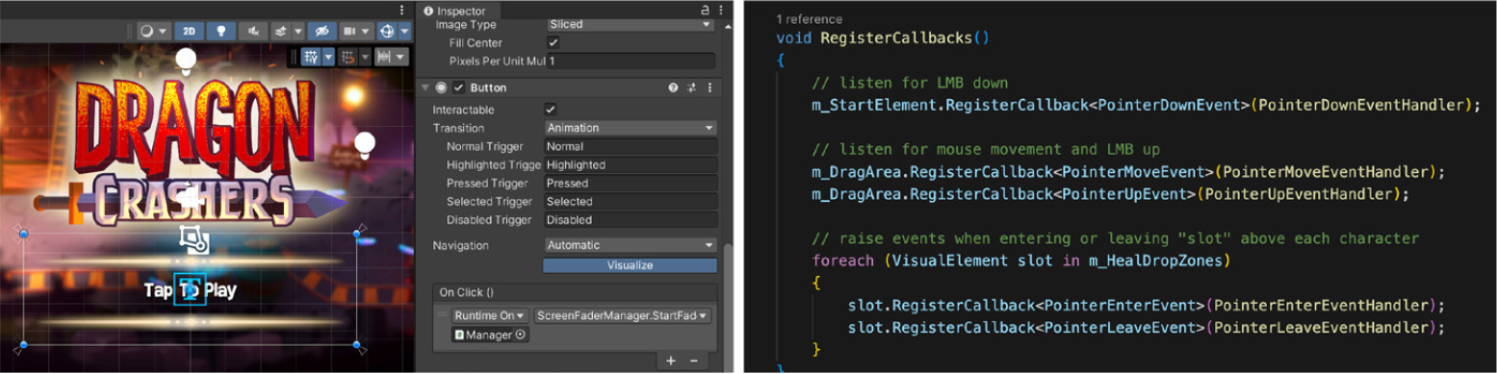
Task: Click the Disabled Trigger field
Action: click(x=630, y=220)
